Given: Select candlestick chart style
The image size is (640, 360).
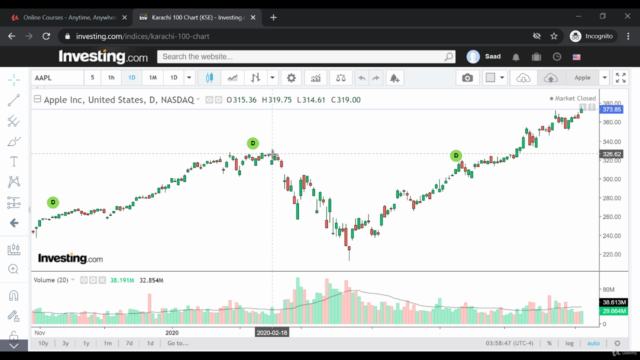Looking at the screenshot, I should pyautogui.click(x=209, y=78).
